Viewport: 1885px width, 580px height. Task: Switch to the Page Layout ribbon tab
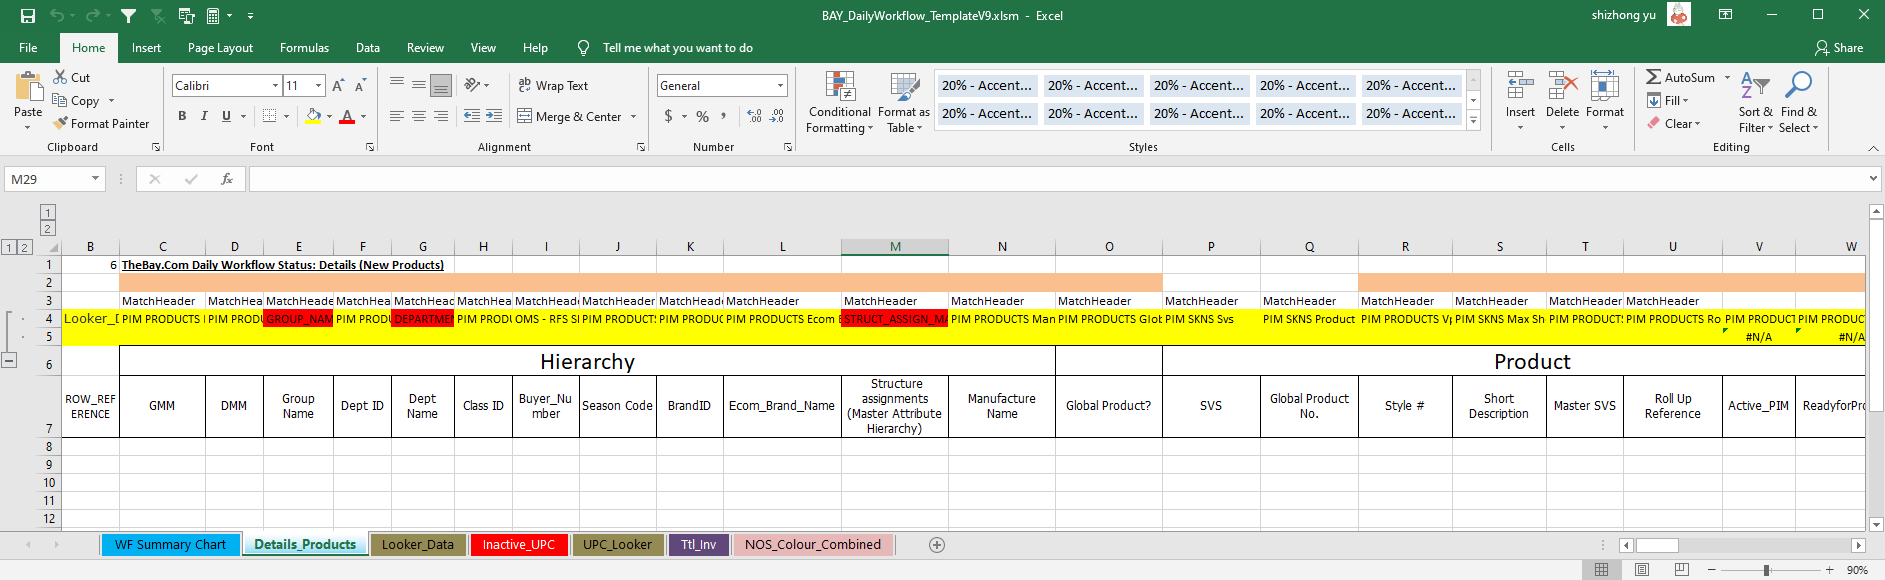tap(220, 47)
